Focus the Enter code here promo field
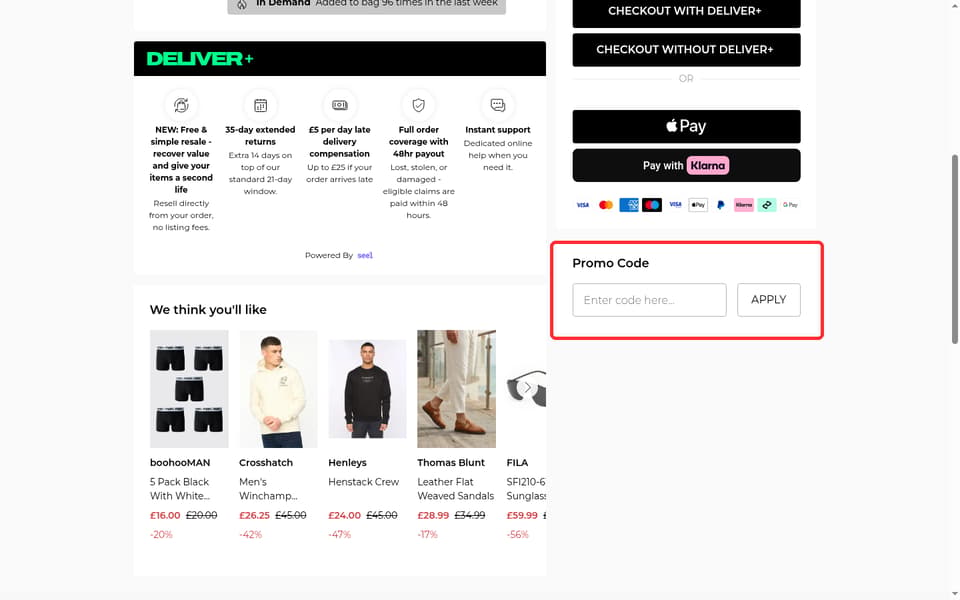The width and height of the screenshot is (960, 600). click(x=649, y=300)
